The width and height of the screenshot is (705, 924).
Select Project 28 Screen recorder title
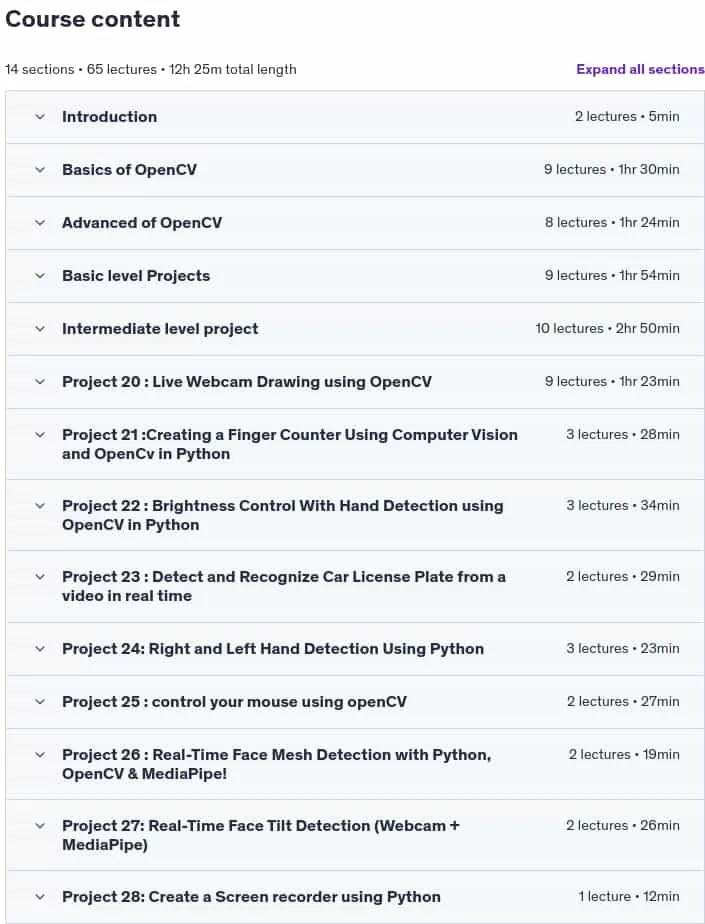coord(251,896)
